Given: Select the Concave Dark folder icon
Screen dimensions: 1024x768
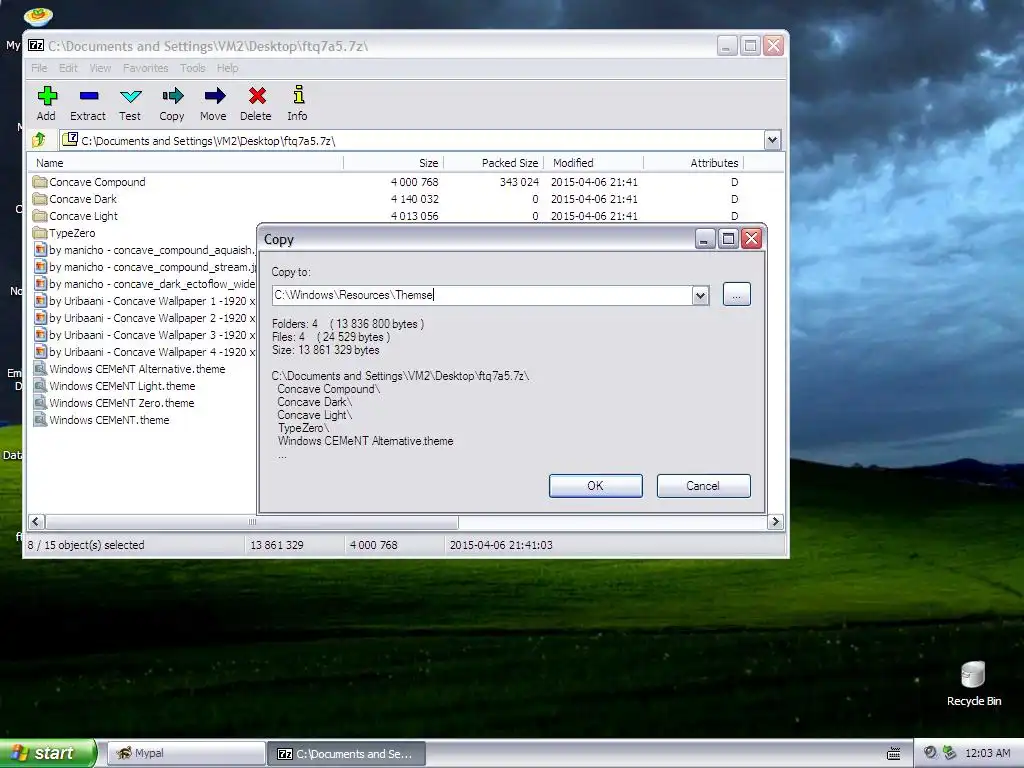Looking at the screenshot, I should click(40, 199).
